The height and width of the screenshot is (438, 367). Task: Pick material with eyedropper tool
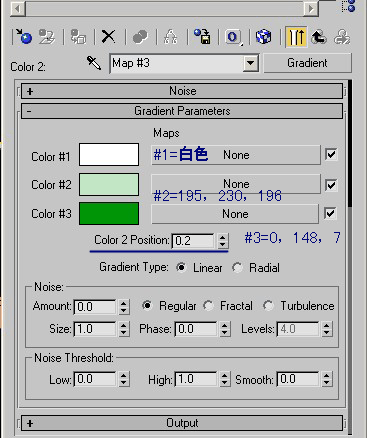pyautogui.click(x=94, y=63)
